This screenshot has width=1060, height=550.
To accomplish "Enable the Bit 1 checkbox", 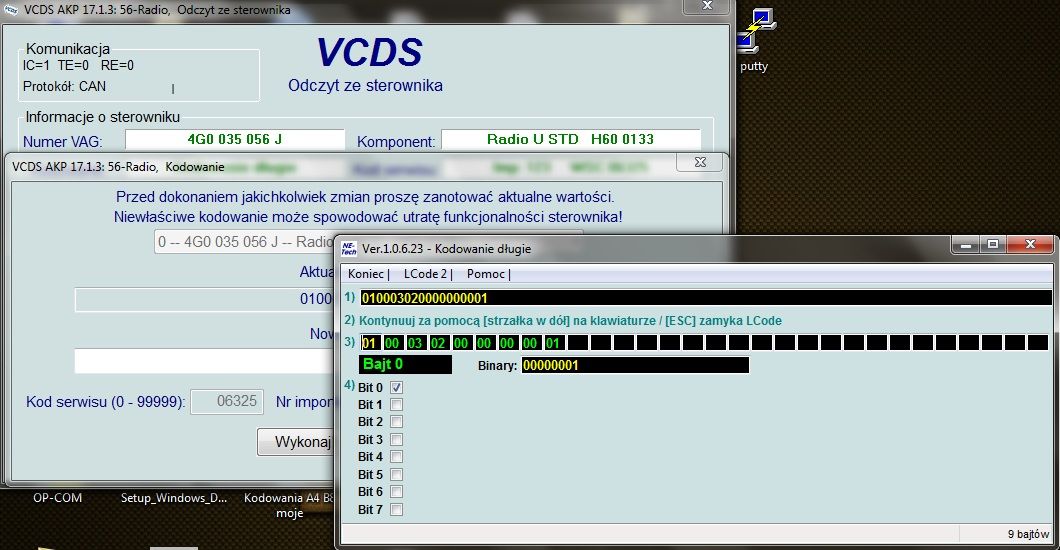I will pos(397,405).
